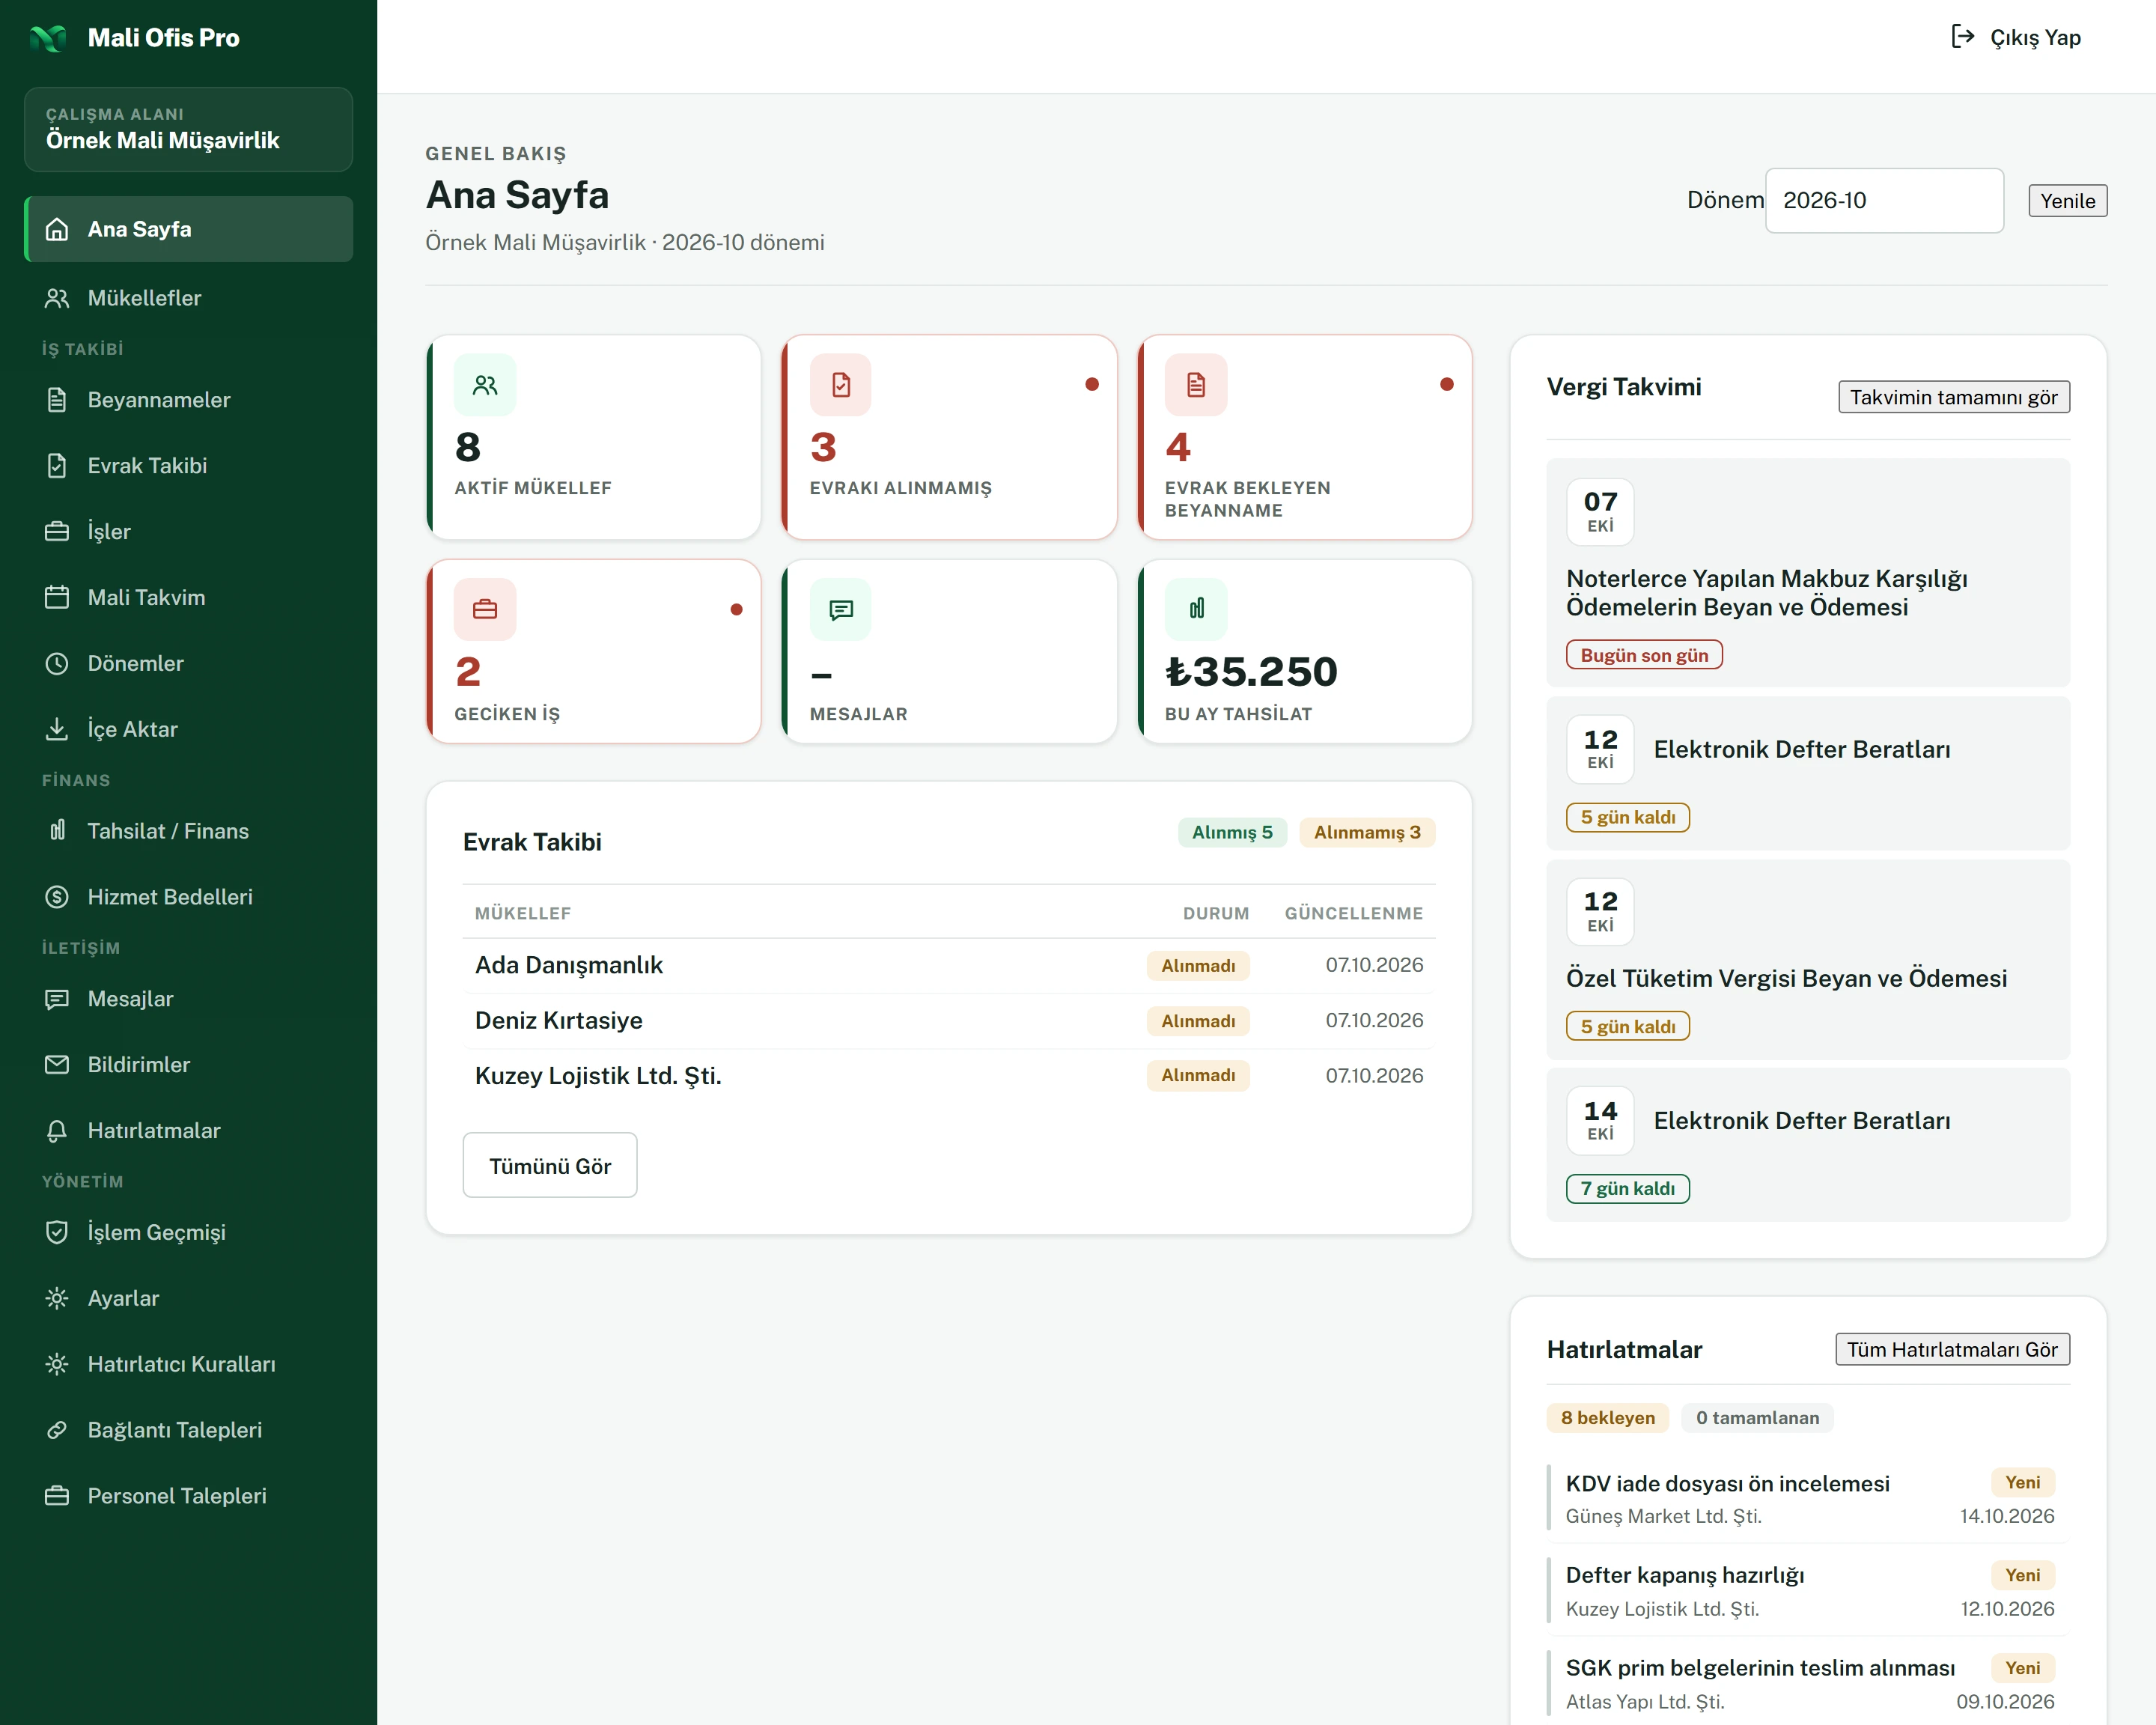Open Hatırlatıcı Kuralları menu item
2156x1725 pixels.
point(189,1364)
